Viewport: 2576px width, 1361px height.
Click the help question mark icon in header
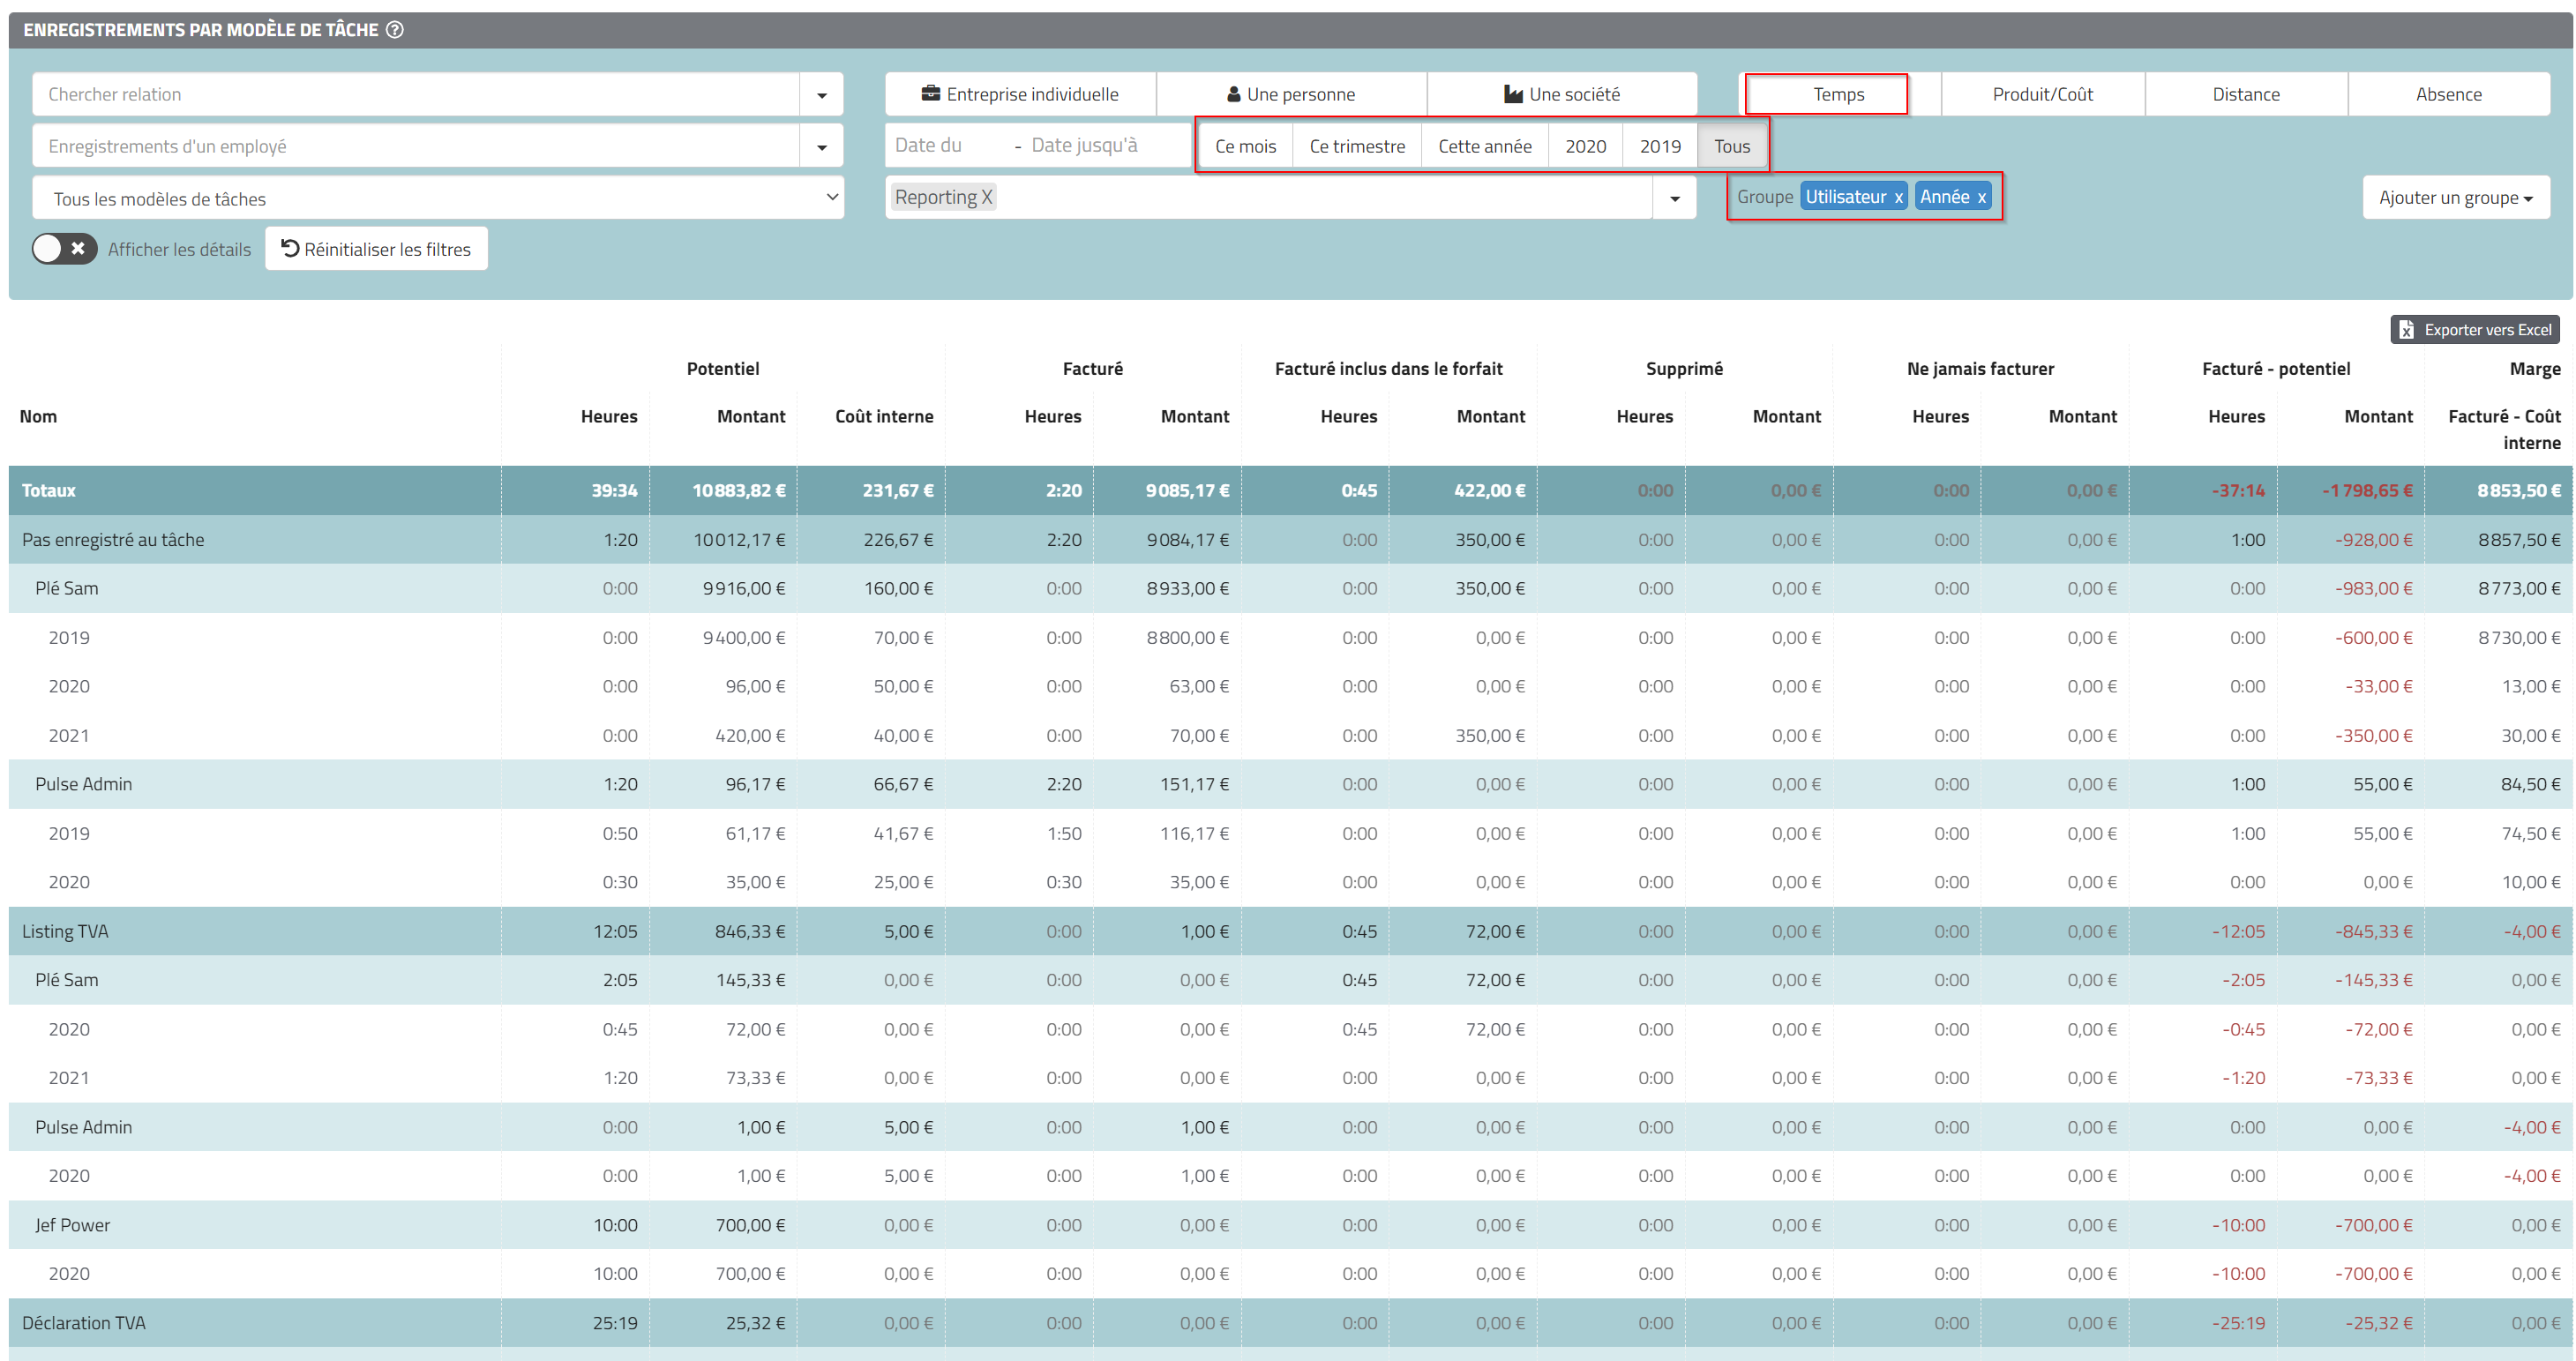pos(395,30)
